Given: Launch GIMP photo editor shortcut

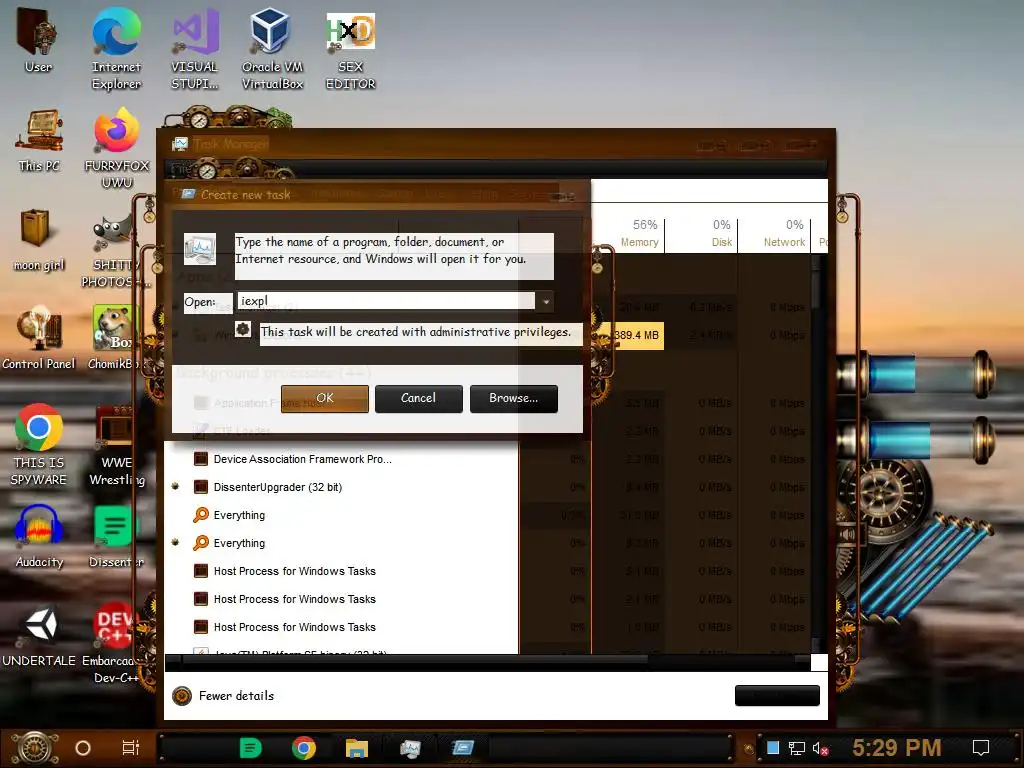Looking at the screenshot, I should click(116, 251).
